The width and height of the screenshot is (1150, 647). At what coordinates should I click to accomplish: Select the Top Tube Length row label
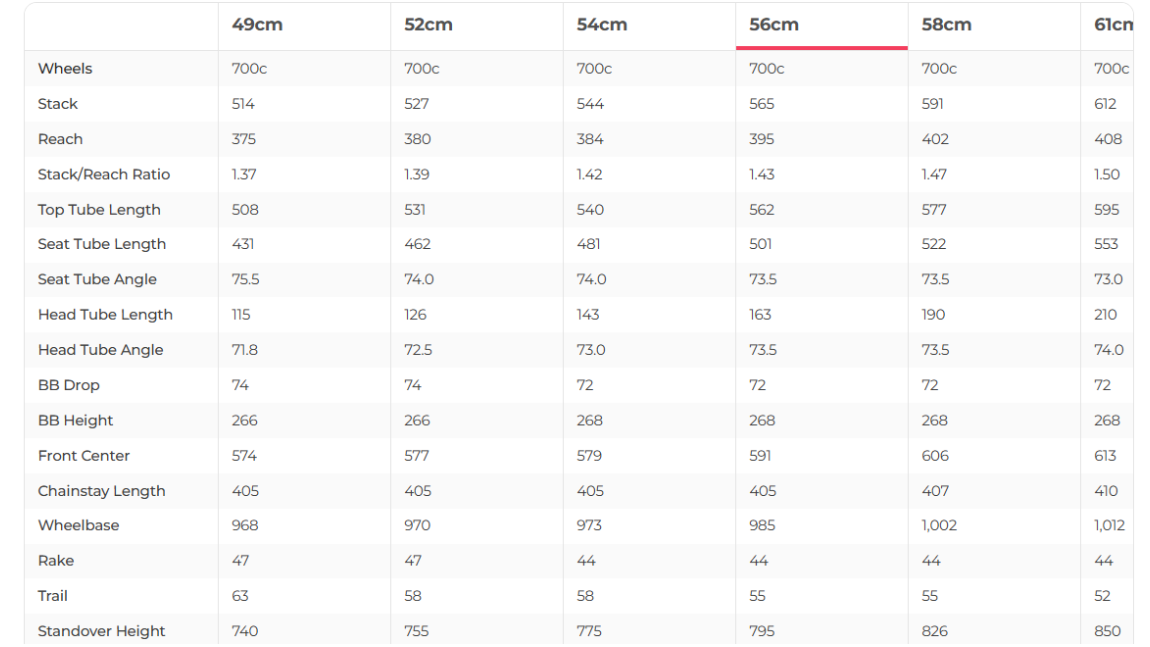pyautogui.click(x=99, y=210)
